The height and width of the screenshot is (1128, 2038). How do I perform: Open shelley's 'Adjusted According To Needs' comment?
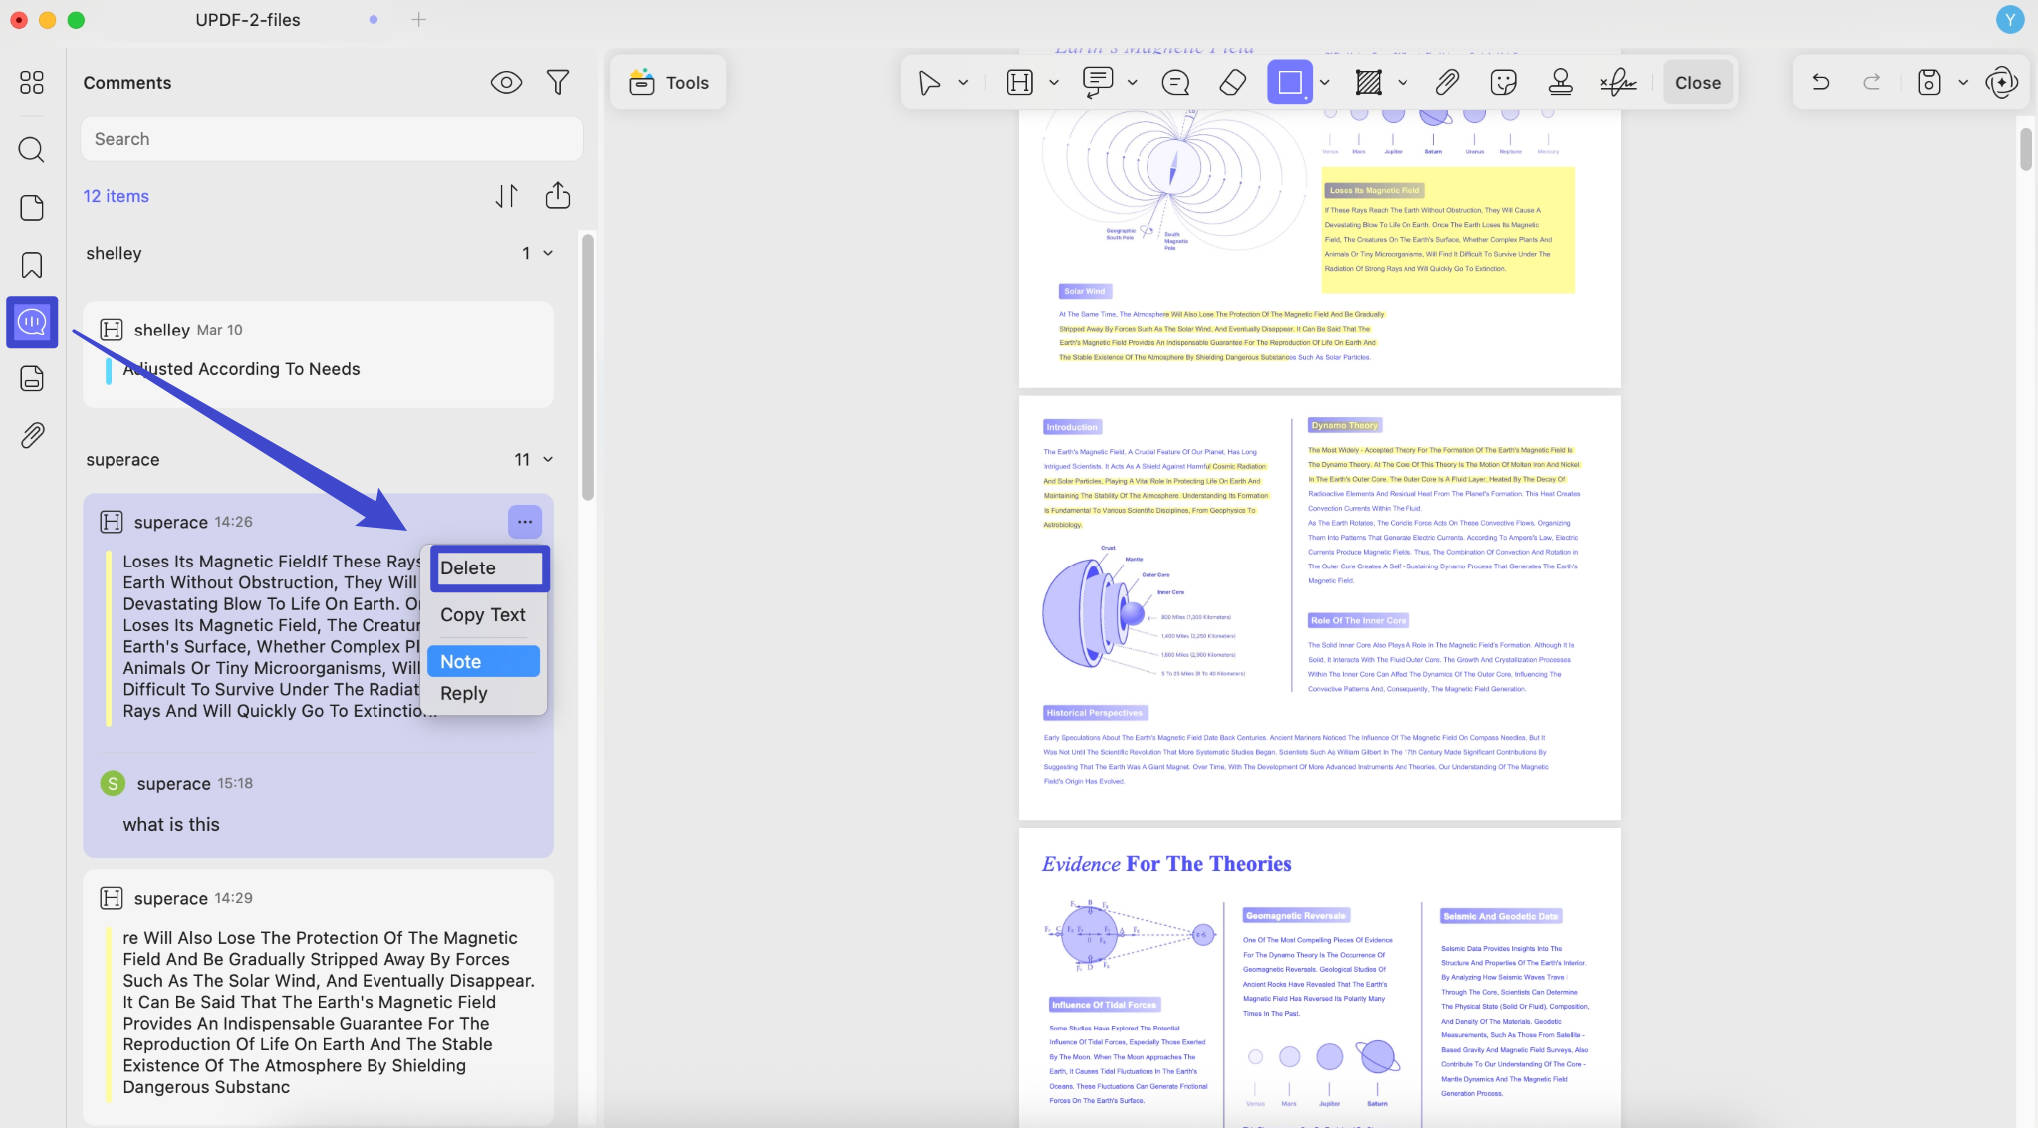click(318, 355)
